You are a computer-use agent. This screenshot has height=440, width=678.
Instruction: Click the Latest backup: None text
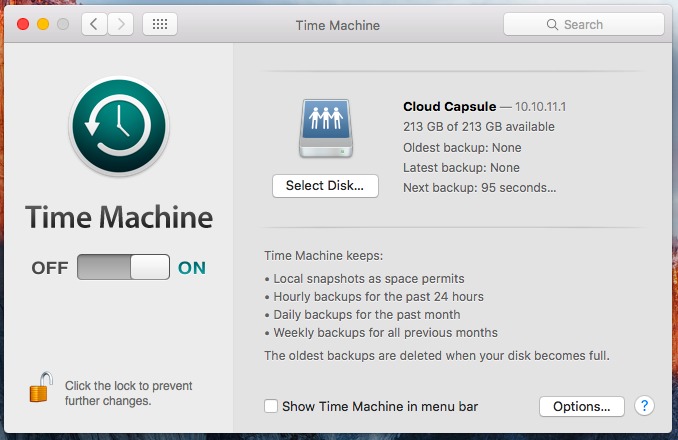click(461, 168)
